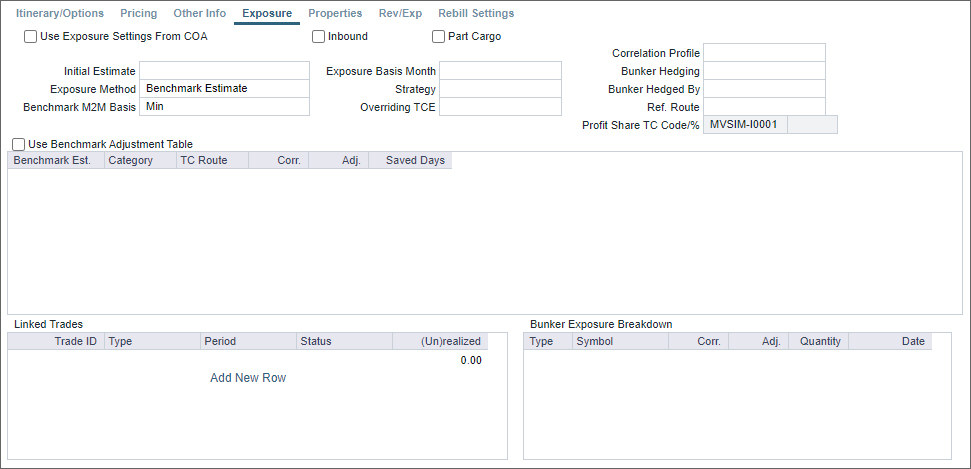Open the Exposure Method field
Viewport: 971px width, 469px height.
(224, 89)
